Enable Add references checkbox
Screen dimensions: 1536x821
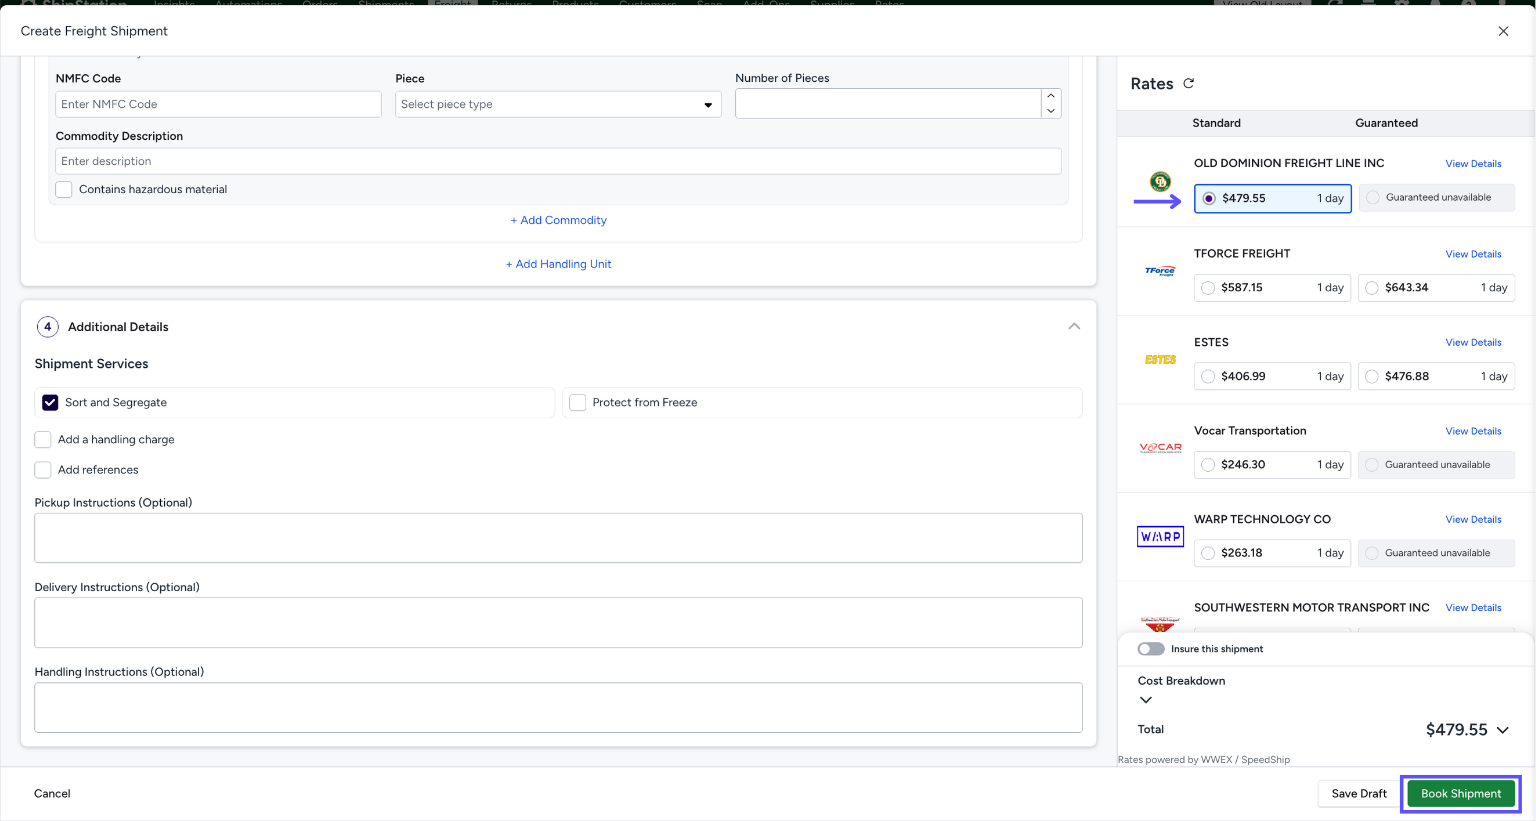[43, 469]
